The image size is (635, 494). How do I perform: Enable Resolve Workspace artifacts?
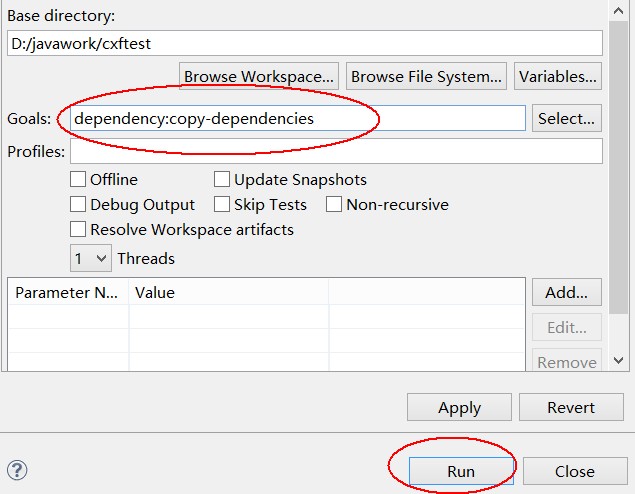(x=78, y=230)
